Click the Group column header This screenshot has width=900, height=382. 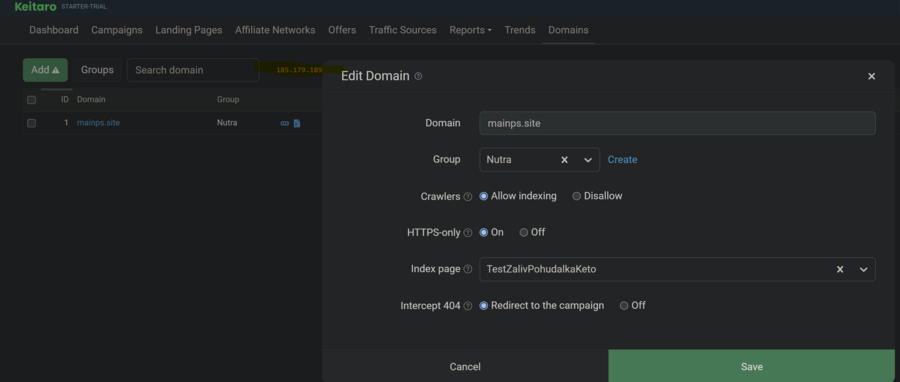(228, 100)
